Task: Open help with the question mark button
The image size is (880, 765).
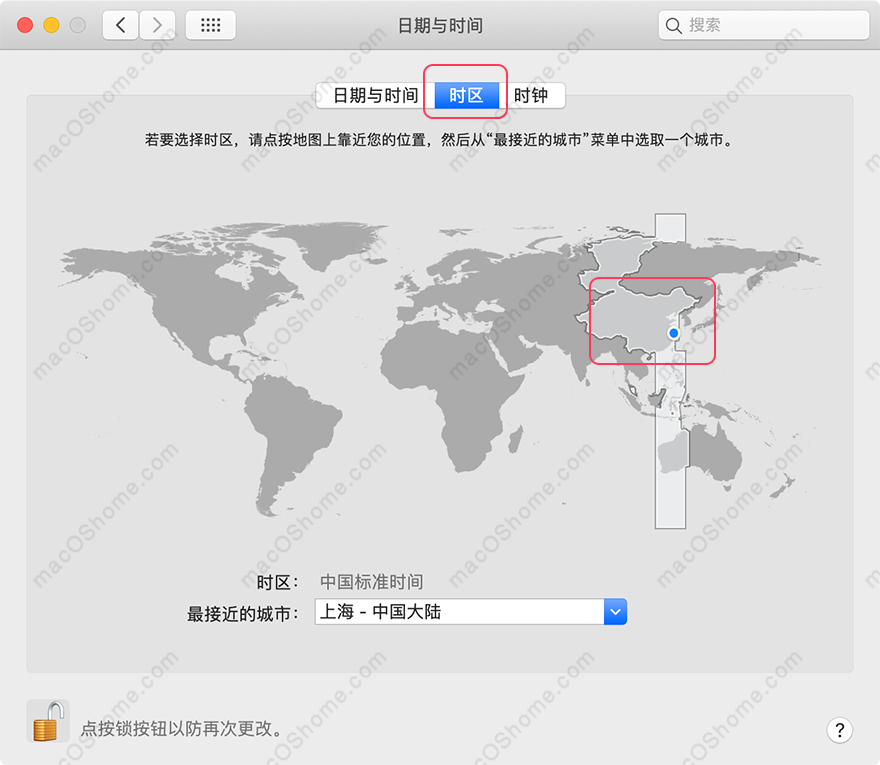Action: pyautogui.click(x=840, y=729)
